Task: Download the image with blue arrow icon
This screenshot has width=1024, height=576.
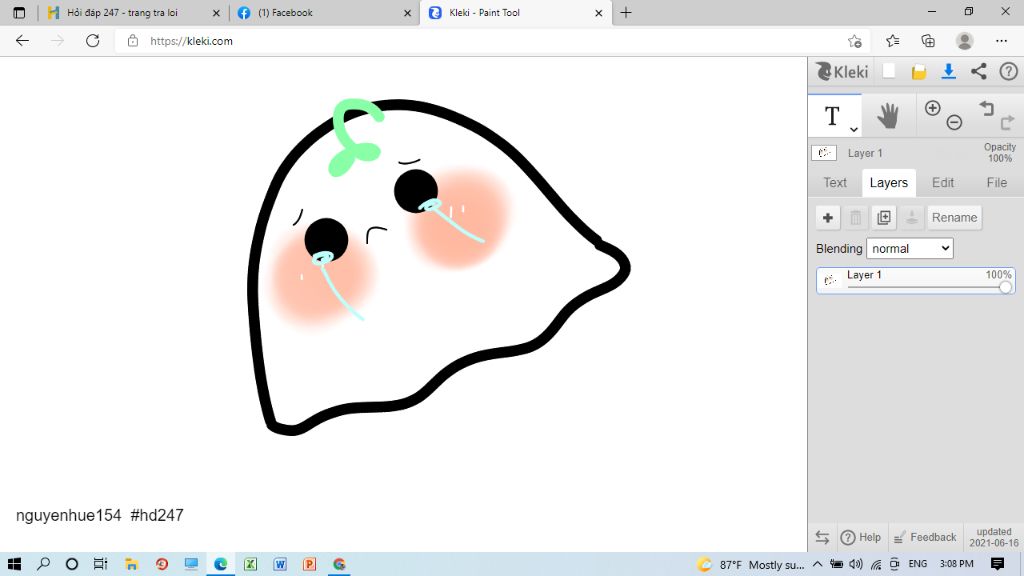Action: point(948,71)
